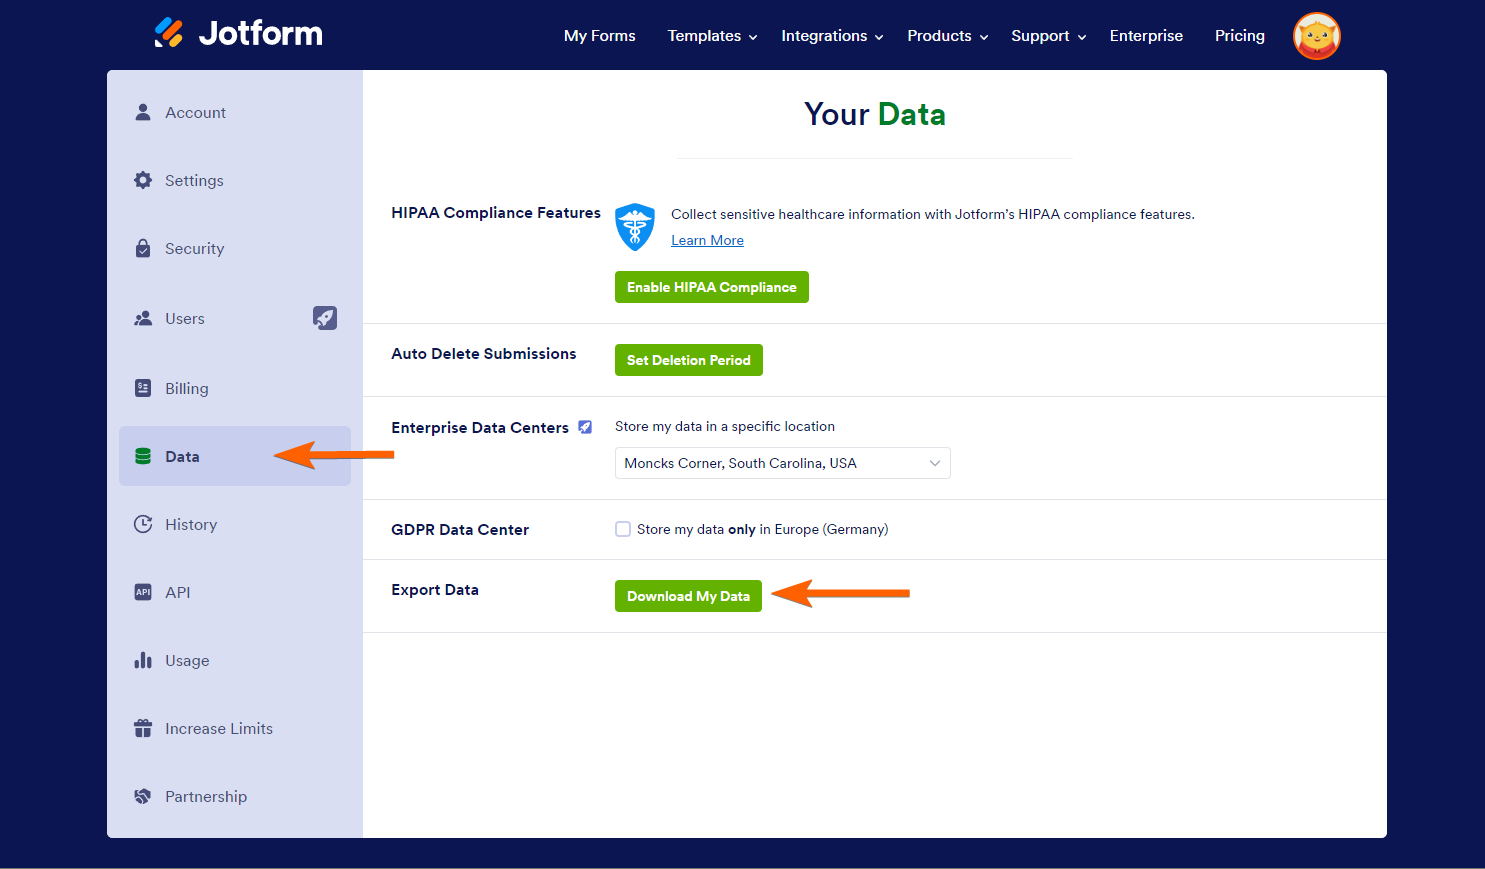The height and width of the screenshot is (869, 1485).
Task: Open the Increase Limits section label
Action: (x=219, y=729)
